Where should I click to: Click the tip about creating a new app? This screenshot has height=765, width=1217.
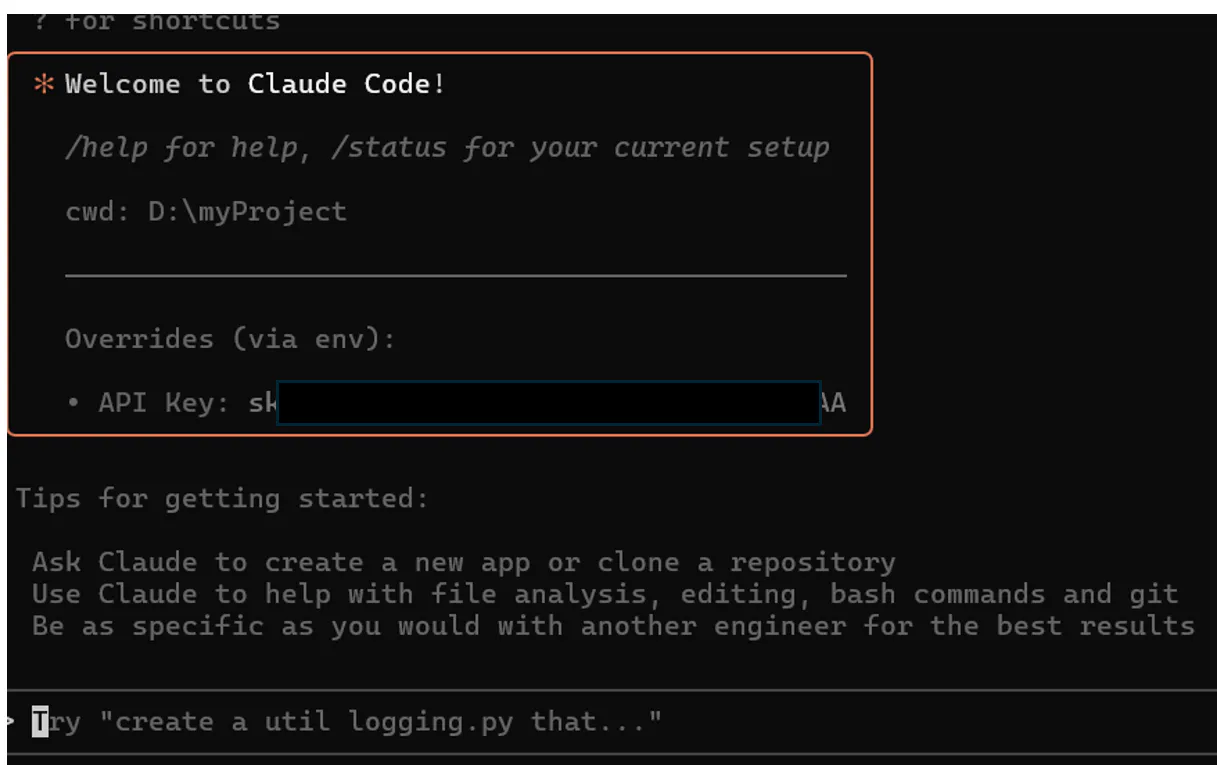pyautogui.click(x=463, y=562)
